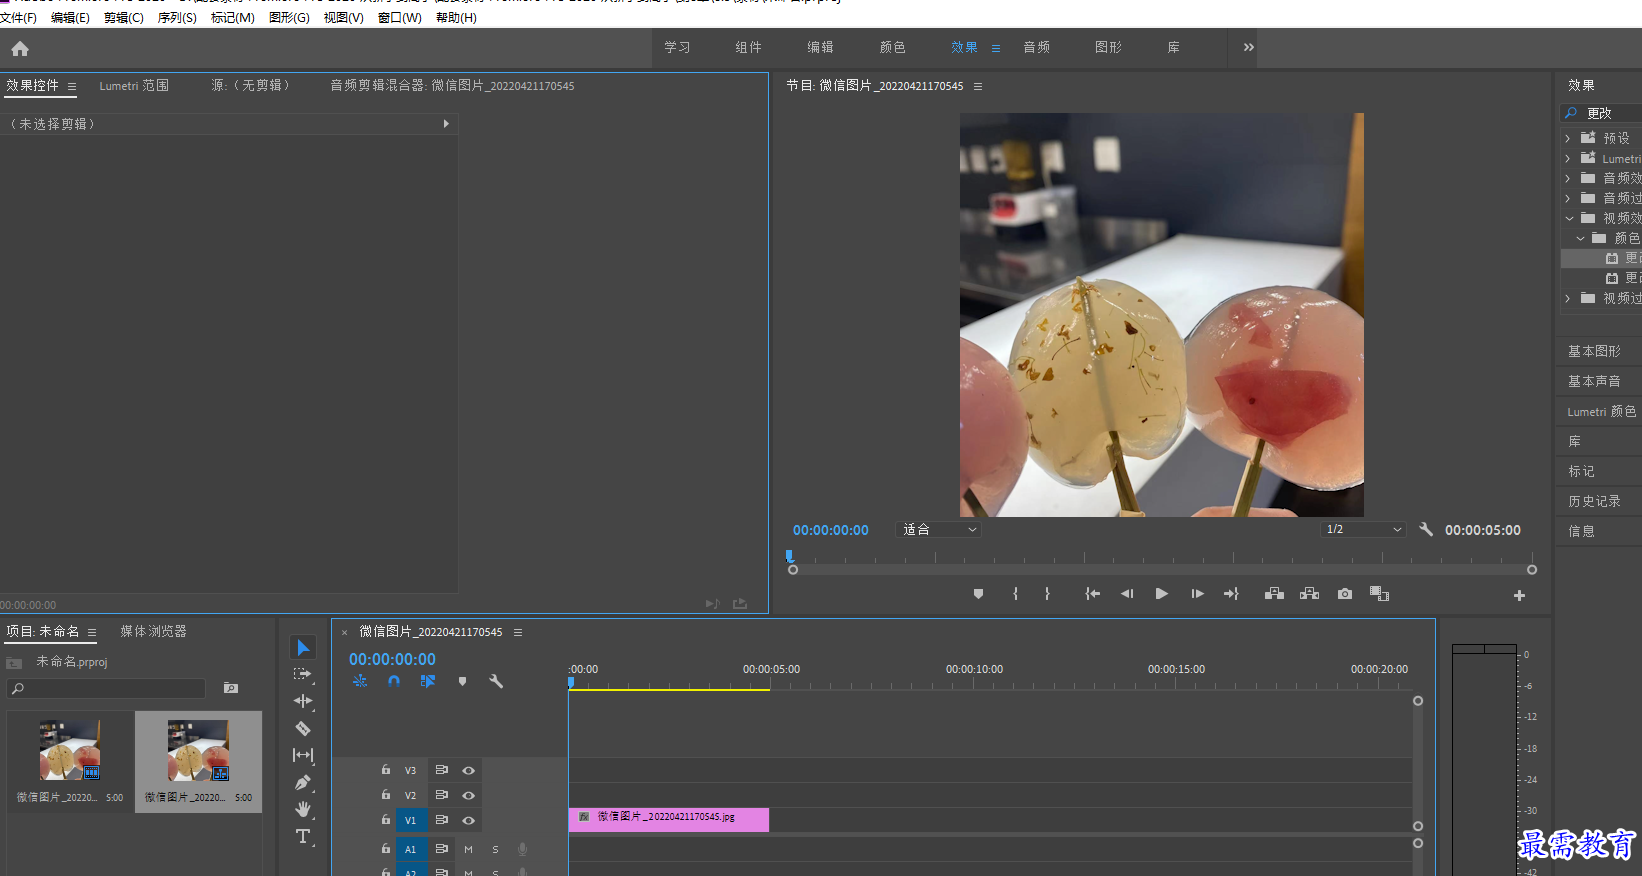Open the 文件(F) menu
The width and height of the screenshot is (1642, 876).
19,18
